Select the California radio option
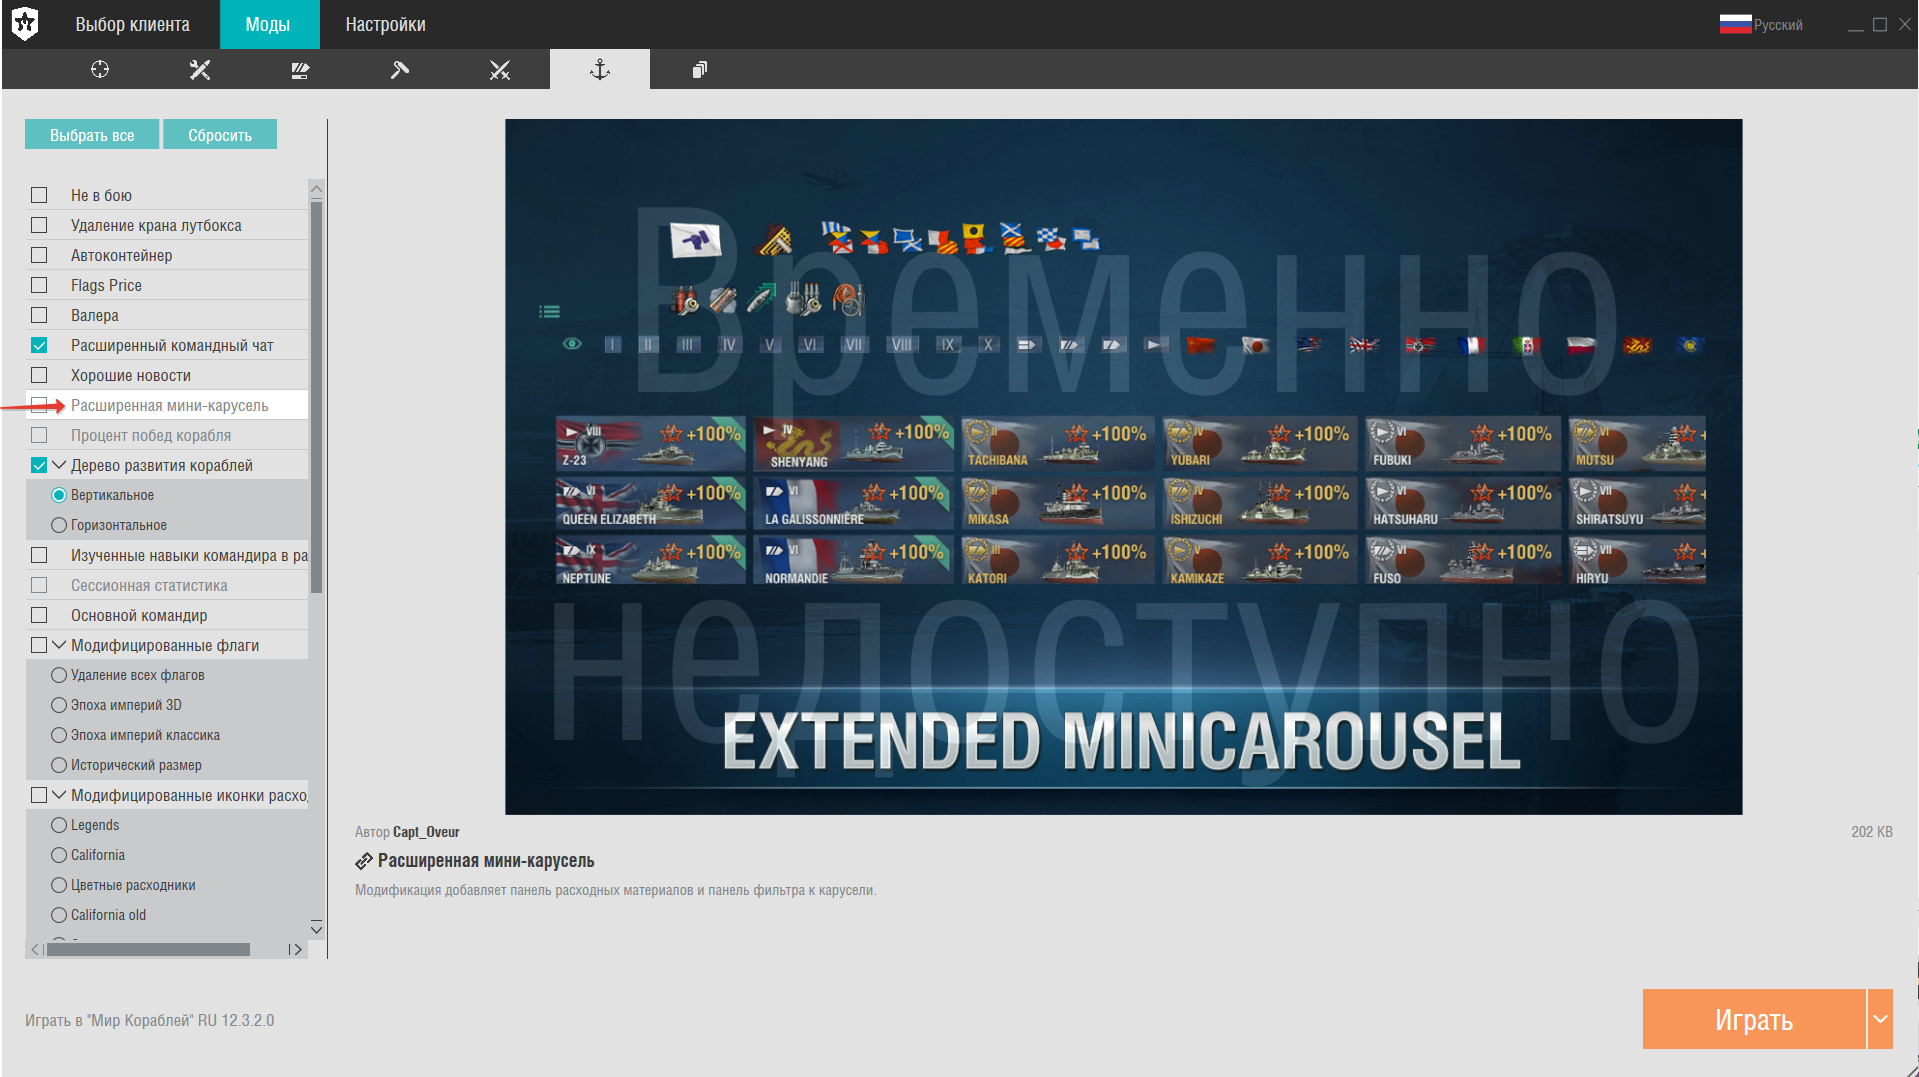Screen dimensions: 1919x1077 59,855
